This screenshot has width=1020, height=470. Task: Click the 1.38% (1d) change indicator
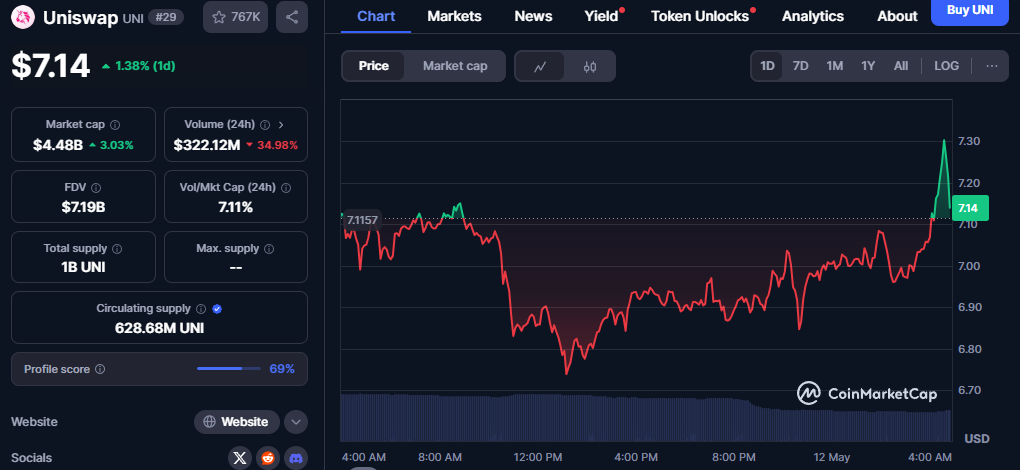(x=139, y=66)
